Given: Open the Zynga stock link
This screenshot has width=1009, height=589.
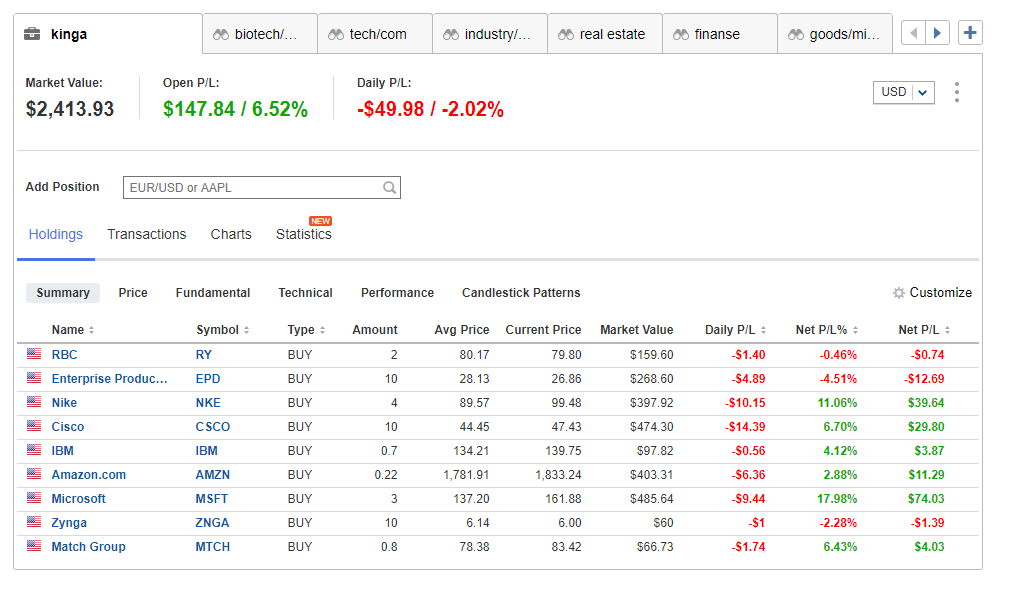Looking at the screenshot, I should pyautogui.click(x=69, y=523).
